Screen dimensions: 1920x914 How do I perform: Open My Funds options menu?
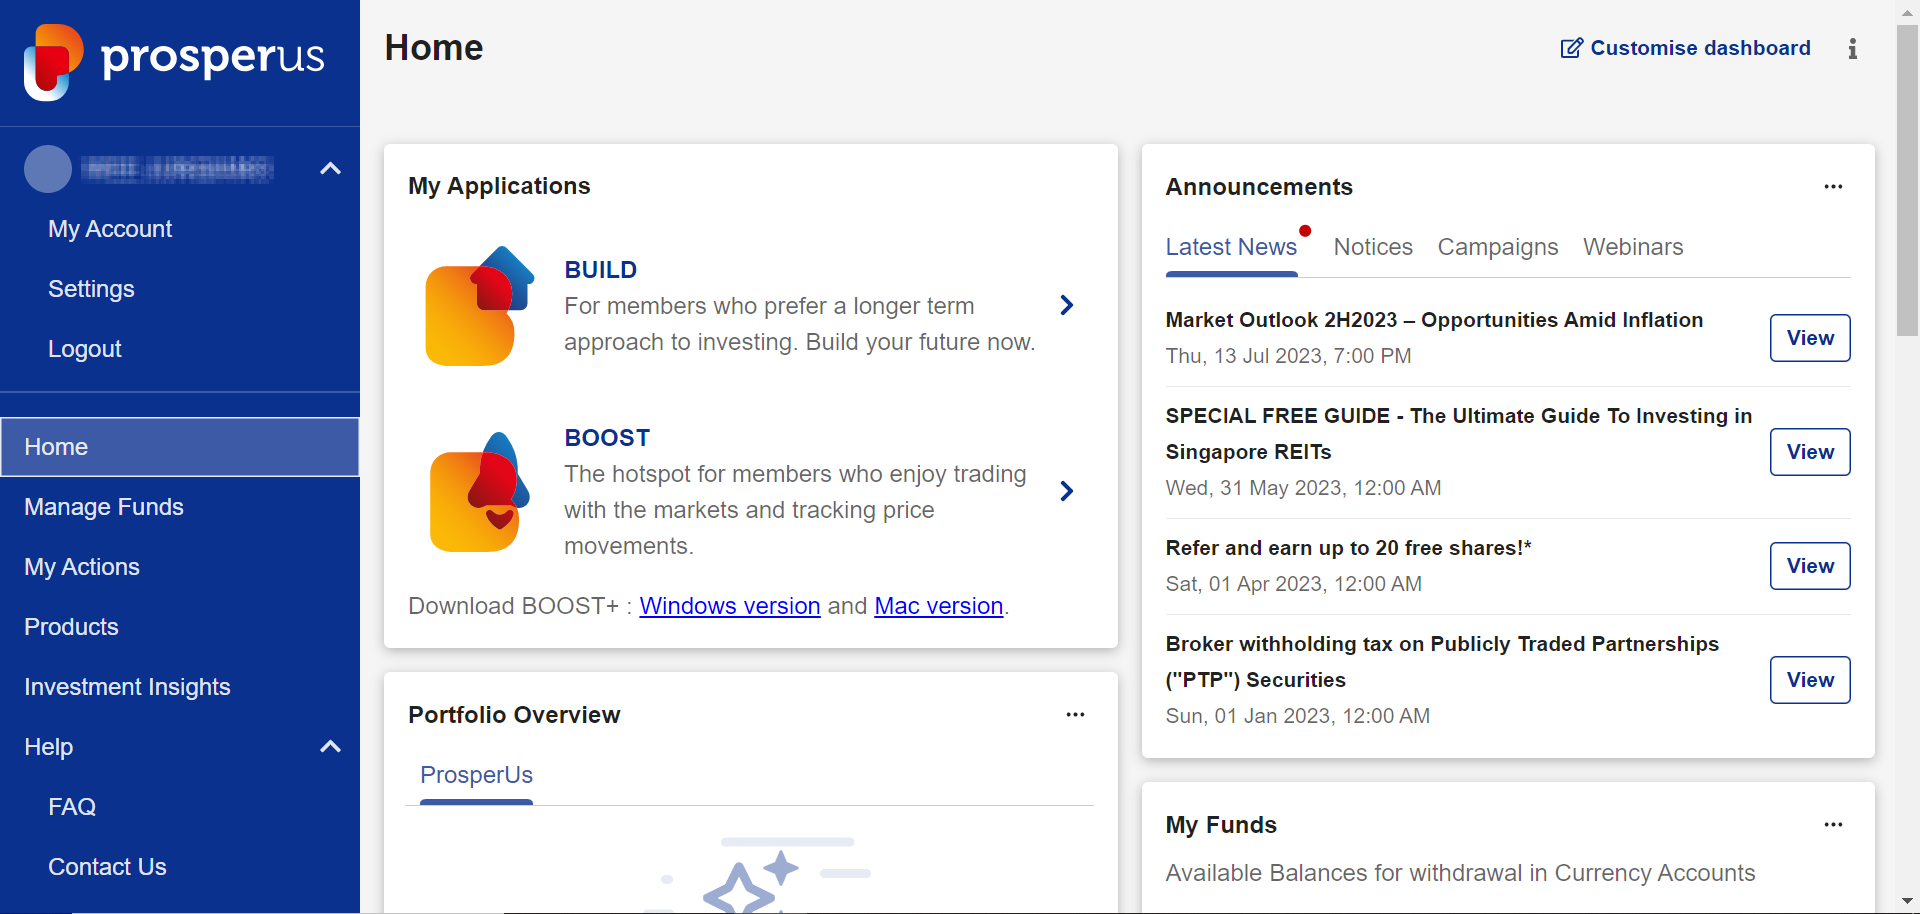pos(1833,825)
